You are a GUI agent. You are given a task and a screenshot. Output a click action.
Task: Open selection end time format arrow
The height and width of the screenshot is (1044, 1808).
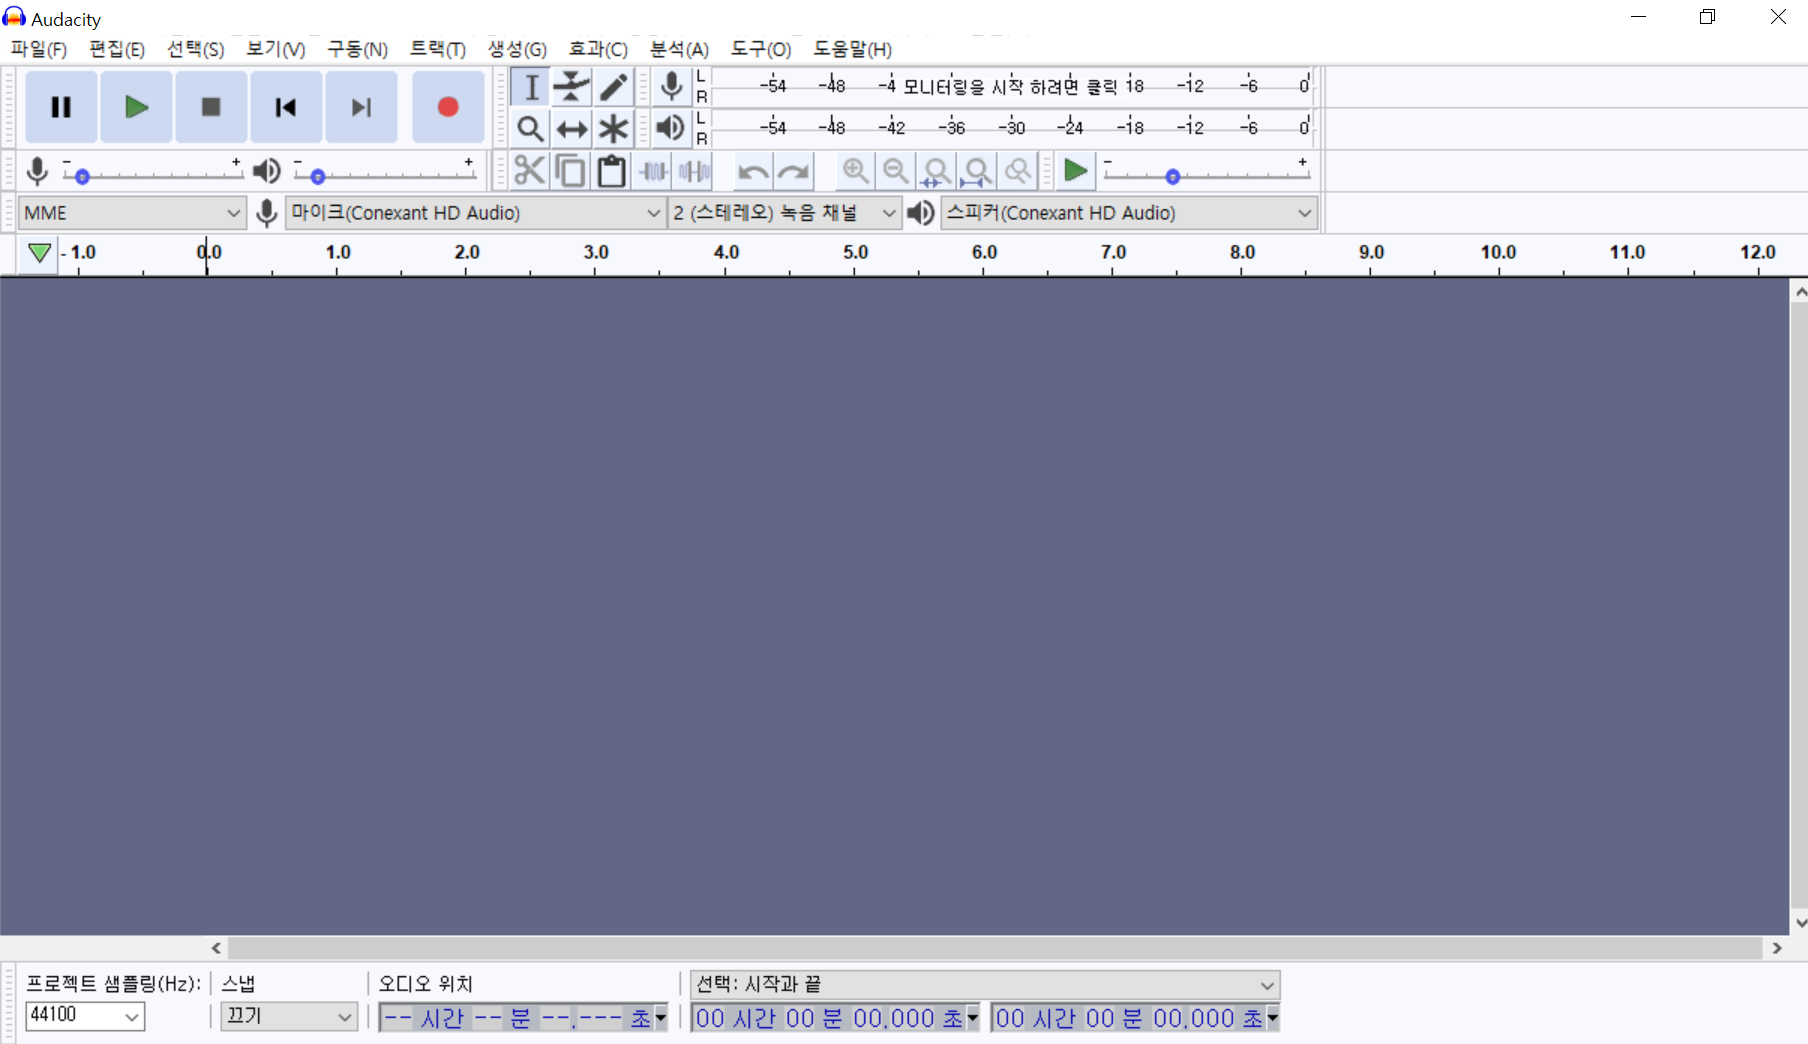1273,1018
